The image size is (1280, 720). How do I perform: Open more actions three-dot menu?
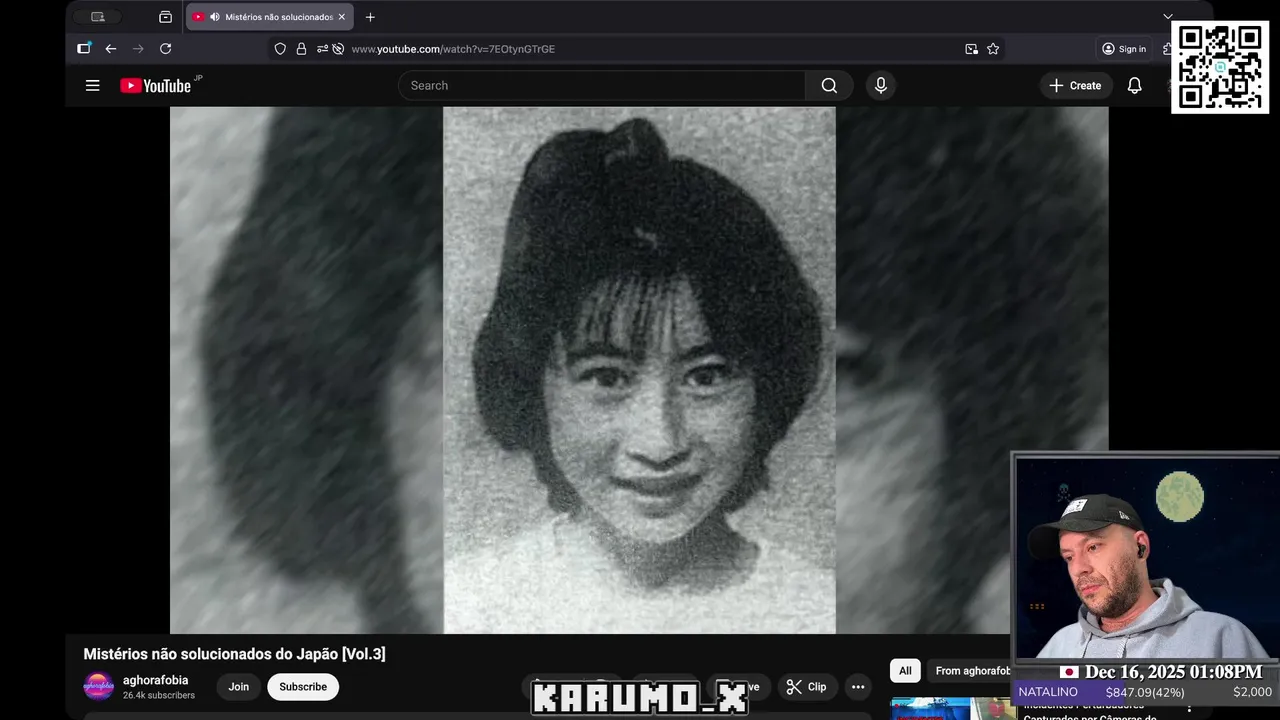pyautogui.click(x=858, y=687)
